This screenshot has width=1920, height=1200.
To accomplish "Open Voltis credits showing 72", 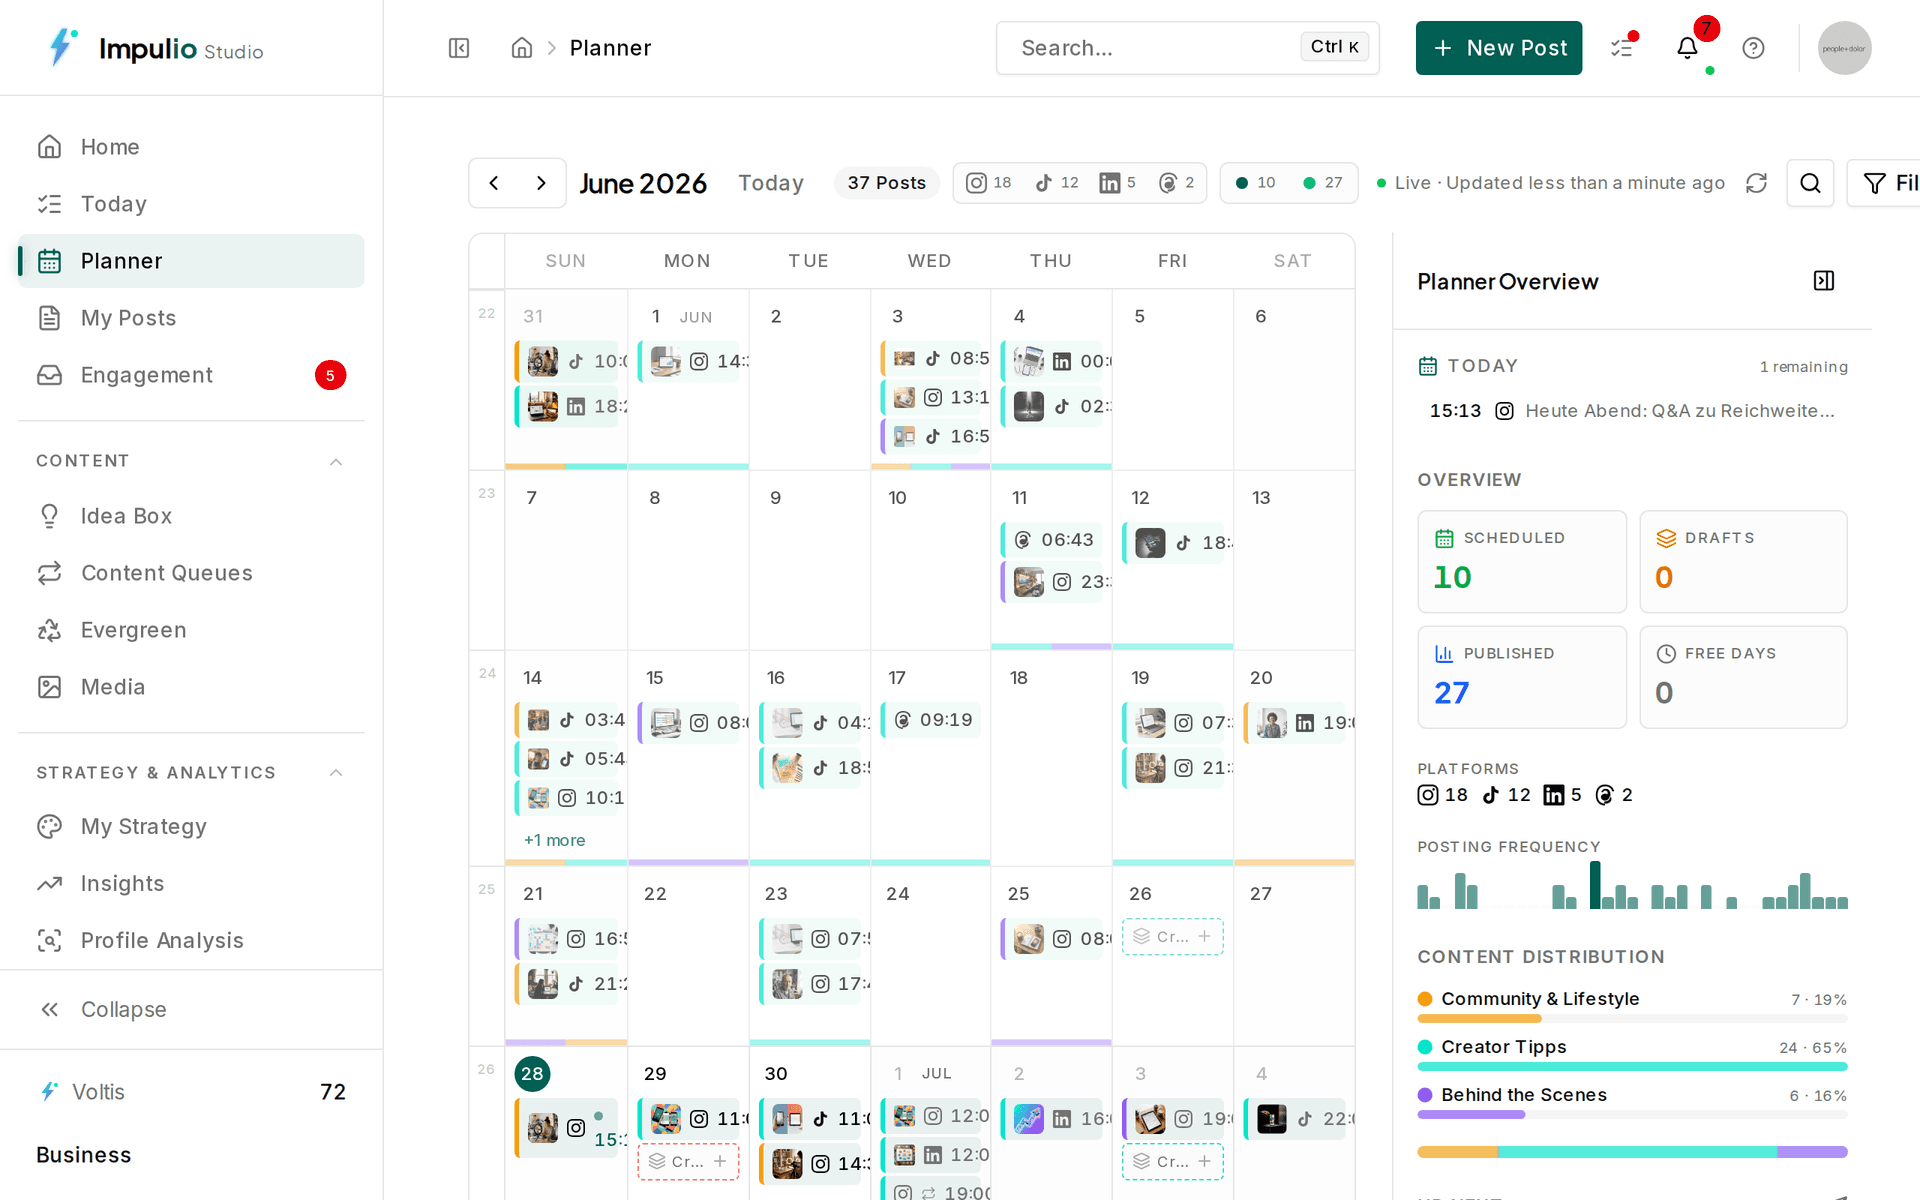I will tap(191, 1092).
